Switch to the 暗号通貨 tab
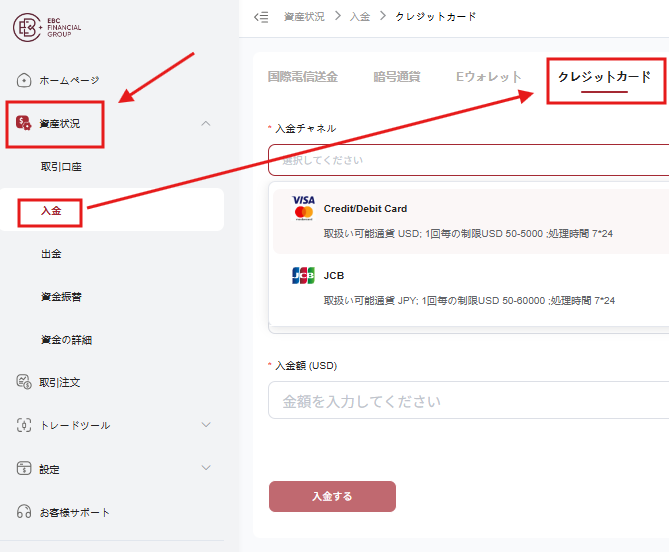Viewport: 669px width, 552px height. [x=397, y=77]
